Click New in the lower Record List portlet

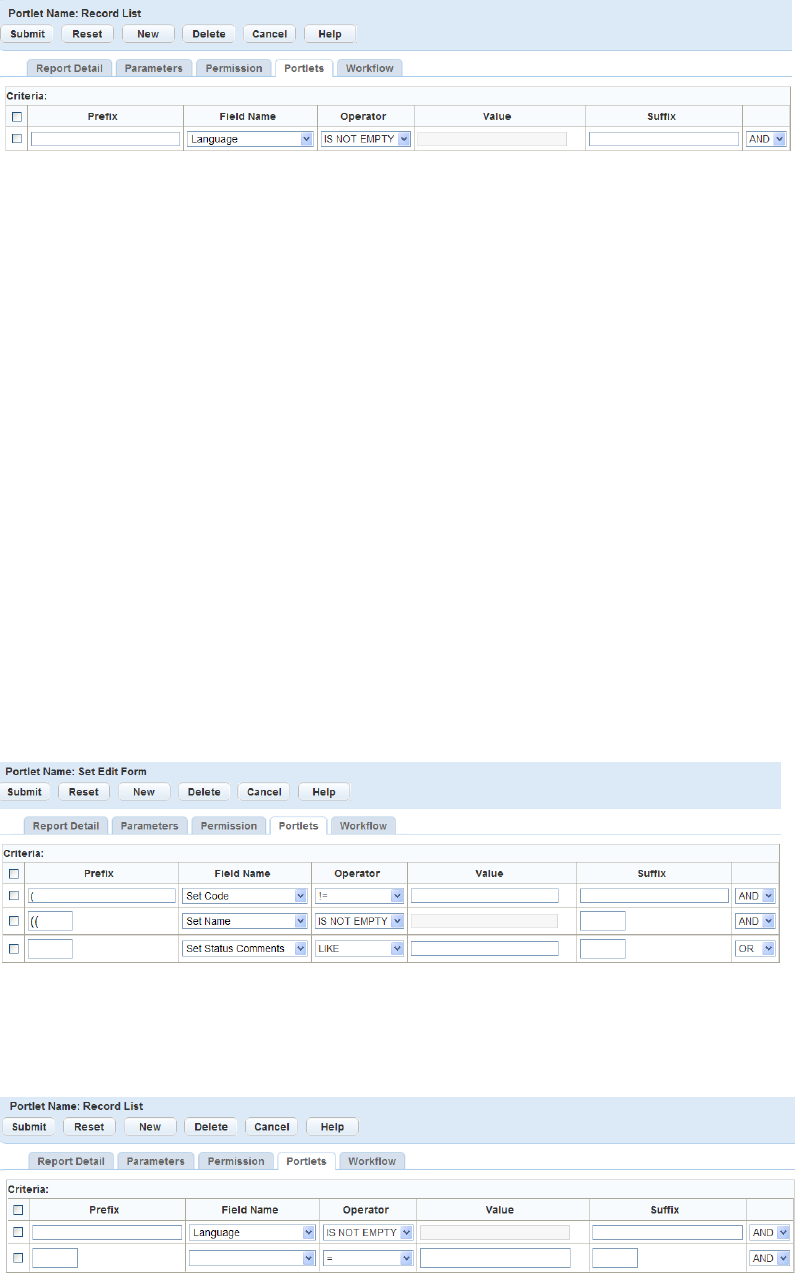pyautogui.click(x=150, y=1127)
